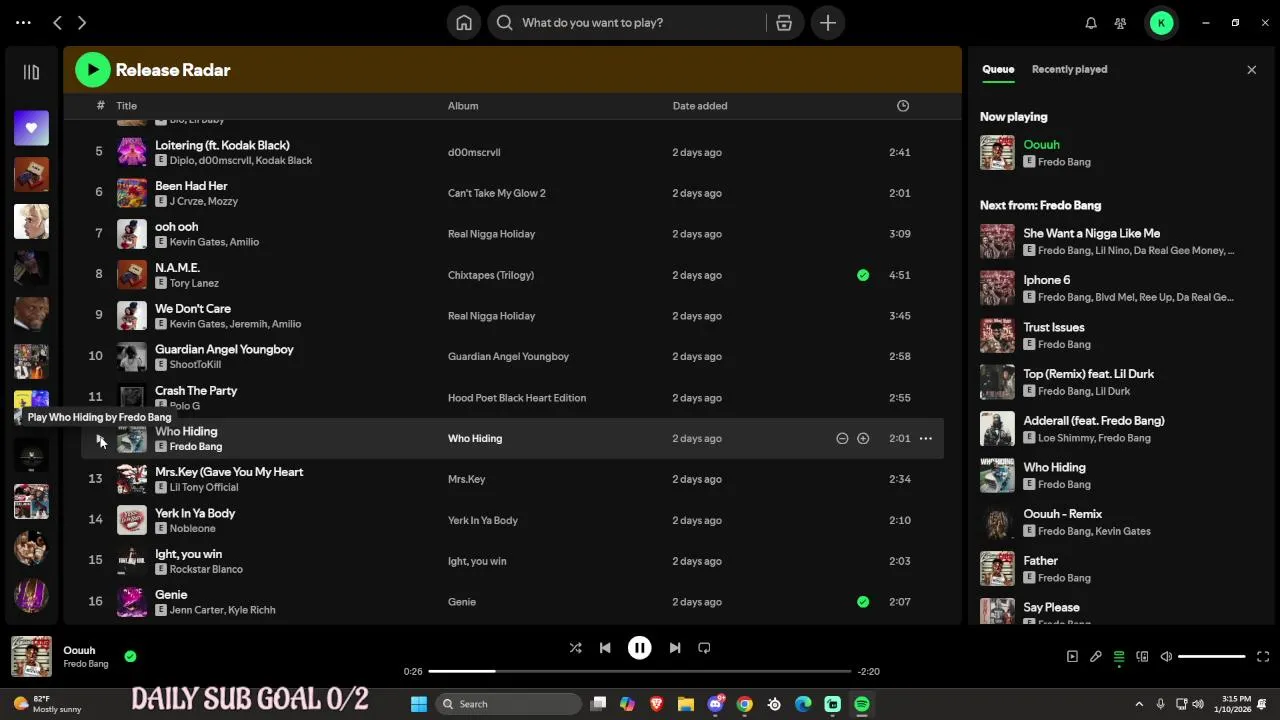Open Discord from taskbar
This screenshot has width=1280, height=720.
click(716, 704)
